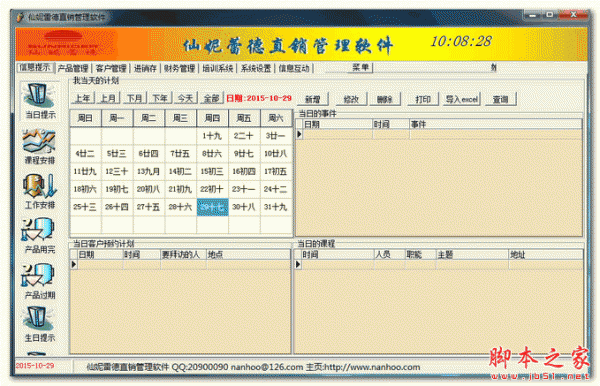The image size is (600, 386).
Task: Go to next year with 下年
Action: click(x=160, y=98)
